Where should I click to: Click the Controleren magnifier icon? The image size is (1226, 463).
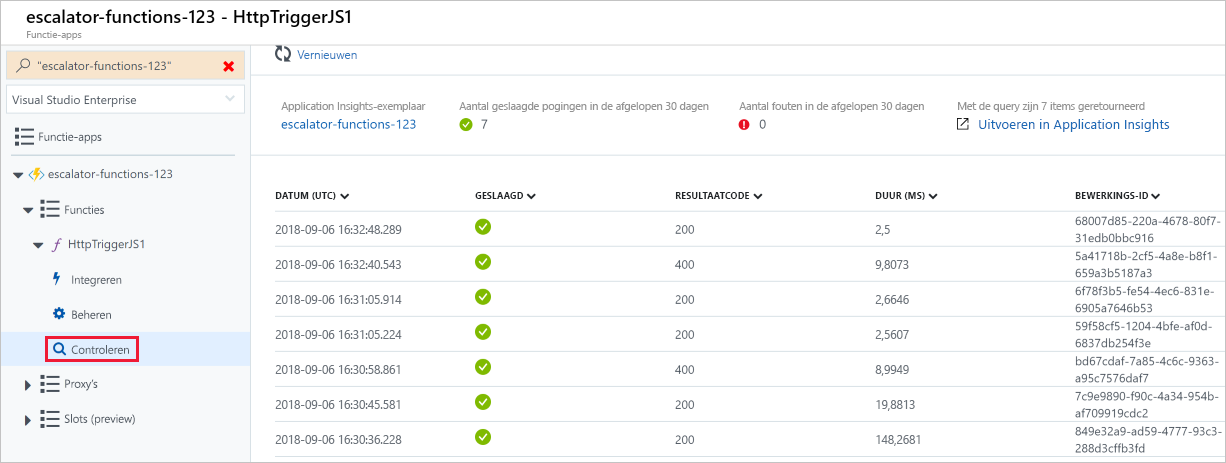point(59,349)
